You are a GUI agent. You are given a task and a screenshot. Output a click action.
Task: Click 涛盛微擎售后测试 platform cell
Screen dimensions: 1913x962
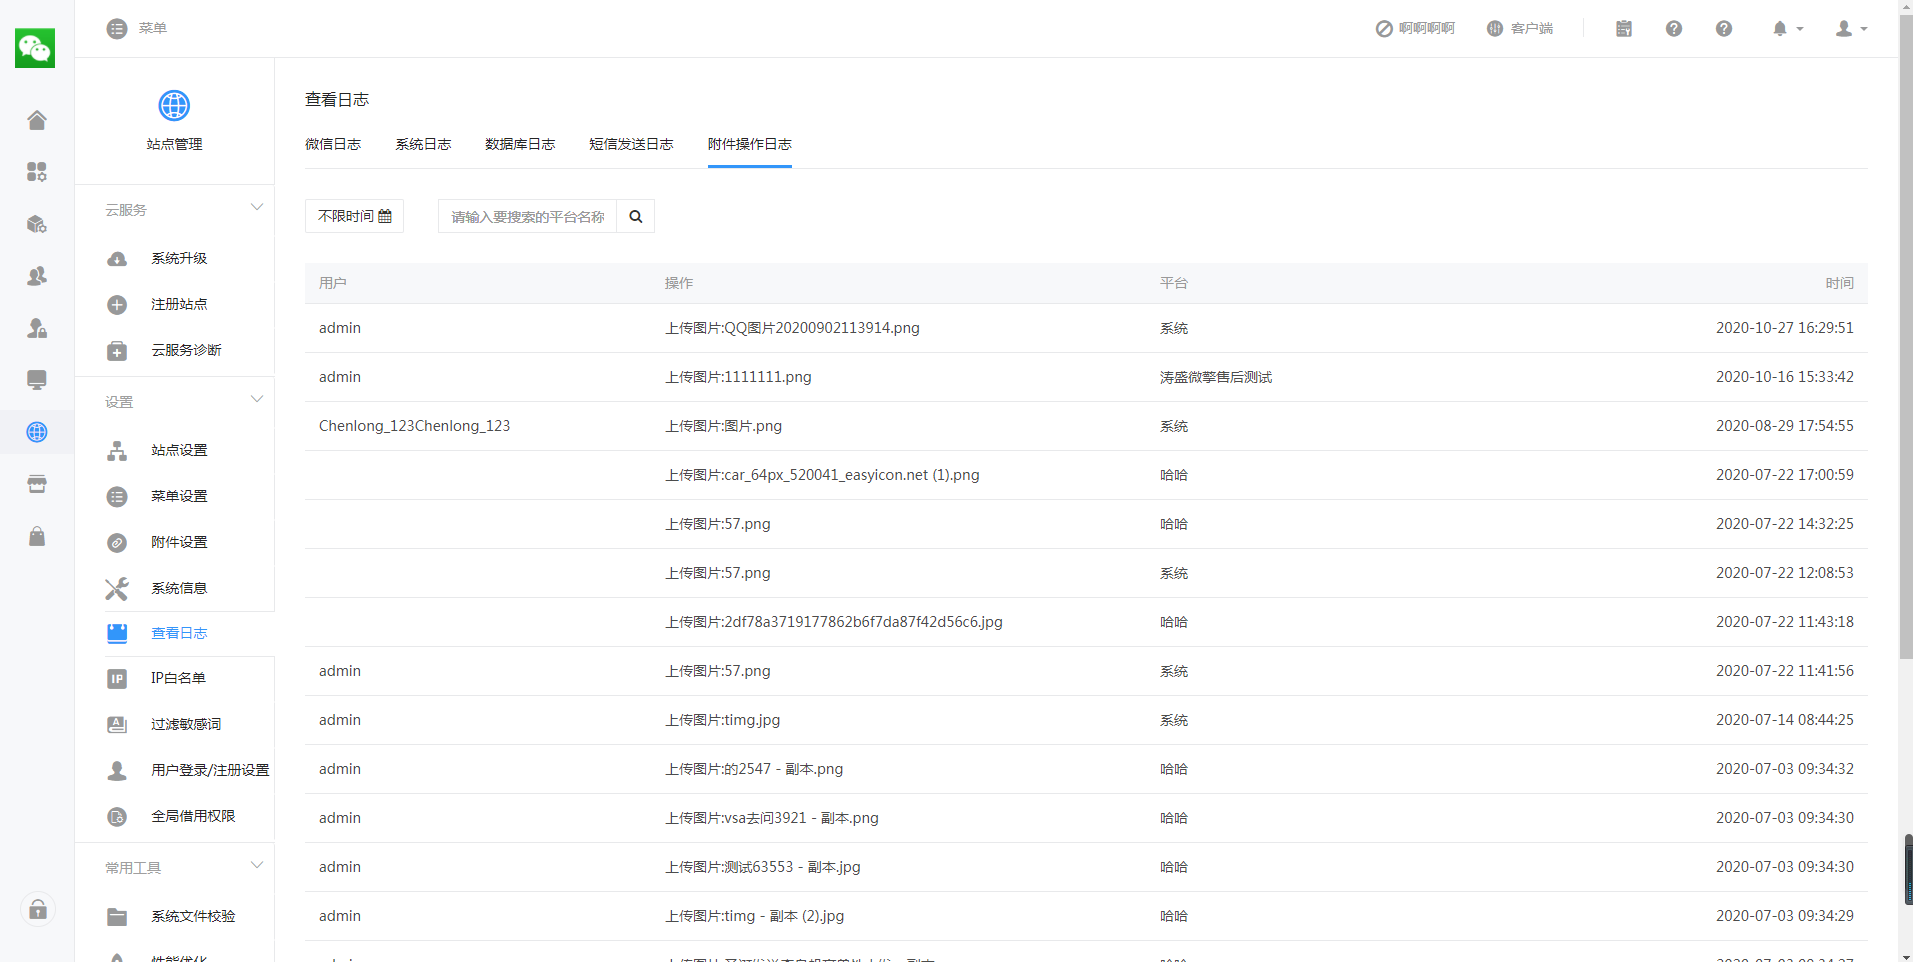[x=1216, y=377]
